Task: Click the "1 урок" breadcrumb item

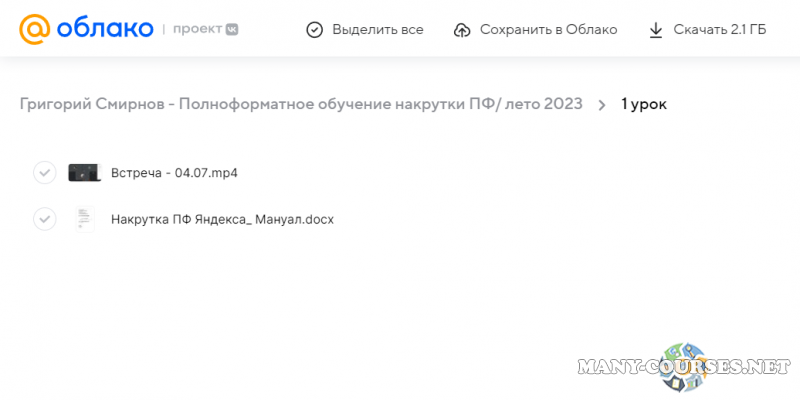Action: 644,104
